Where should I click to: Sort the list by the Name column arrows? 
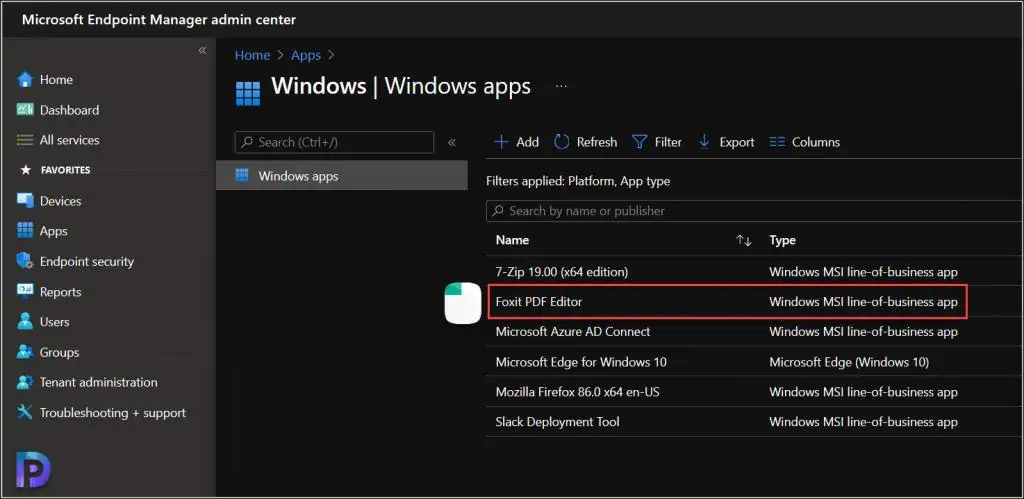coord(744,240)
